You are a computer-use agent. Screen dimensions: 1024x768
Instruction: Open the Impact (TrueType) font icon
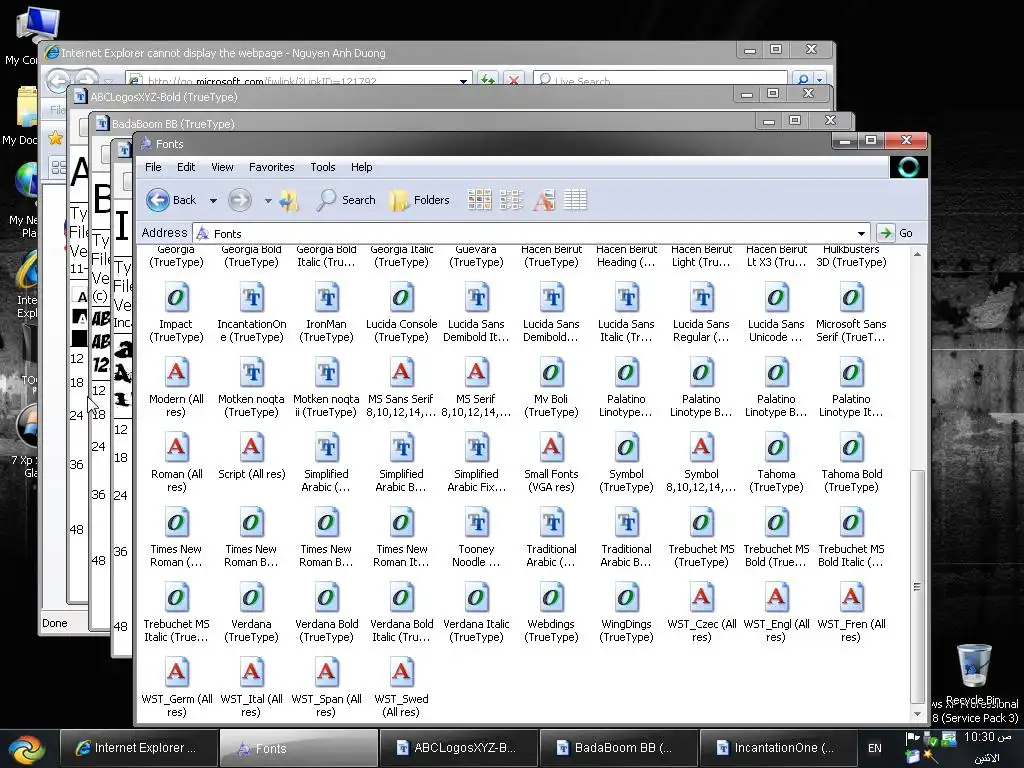[176, 298]
